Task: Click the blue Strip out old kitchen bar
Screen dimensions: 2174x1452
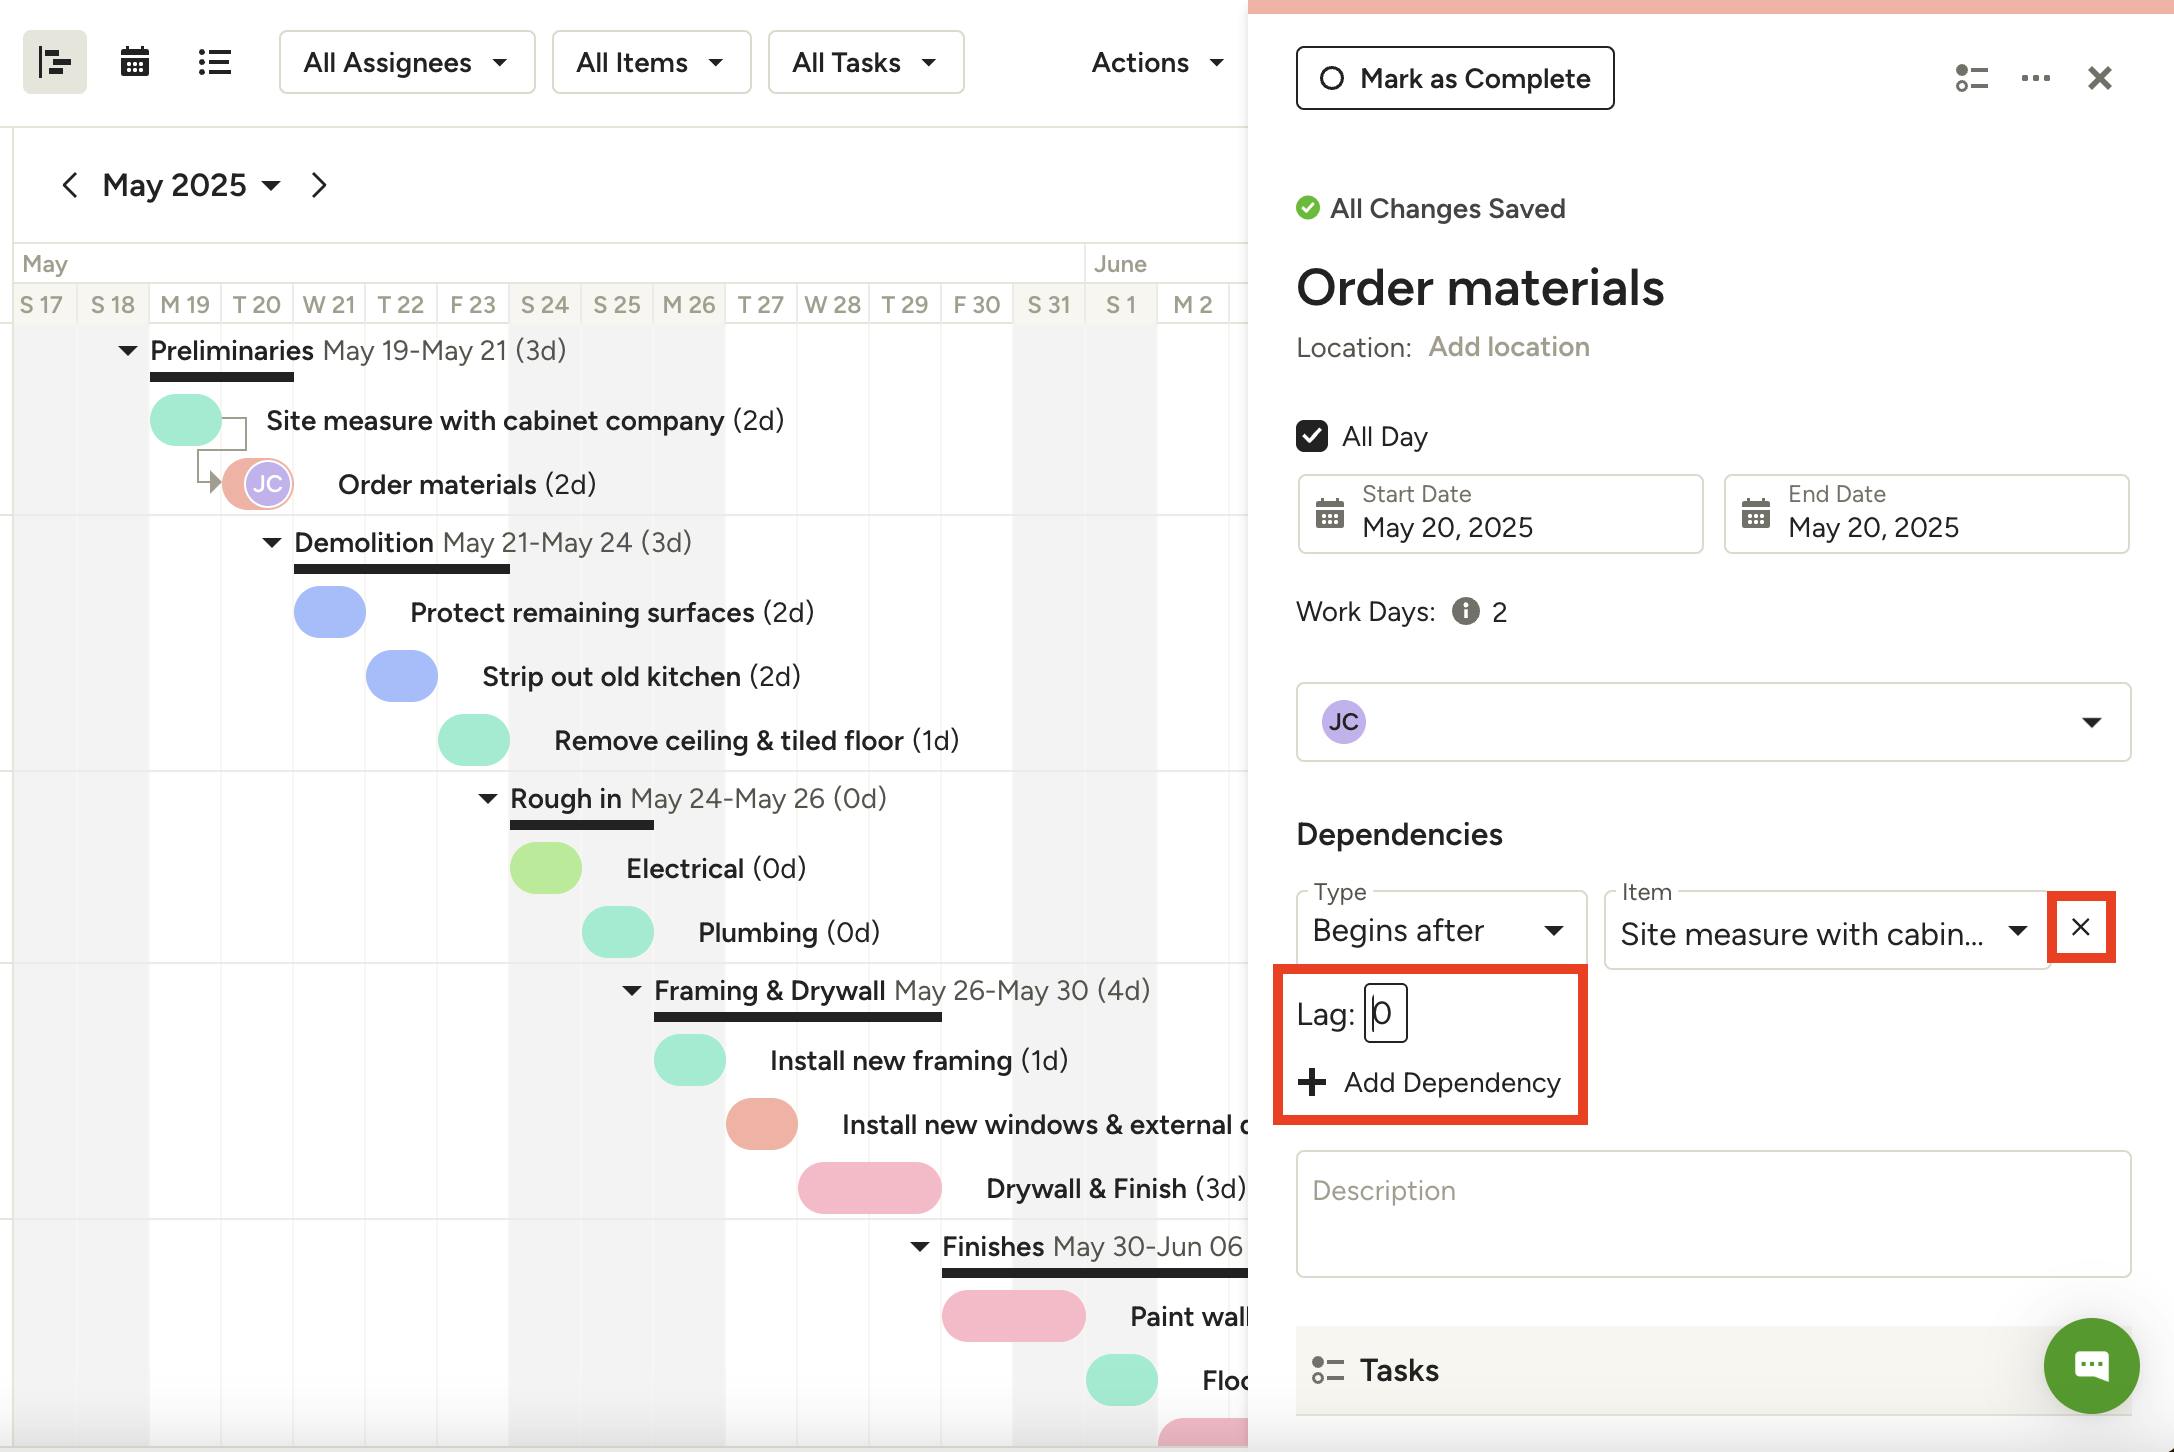Action: click(402, 676)
